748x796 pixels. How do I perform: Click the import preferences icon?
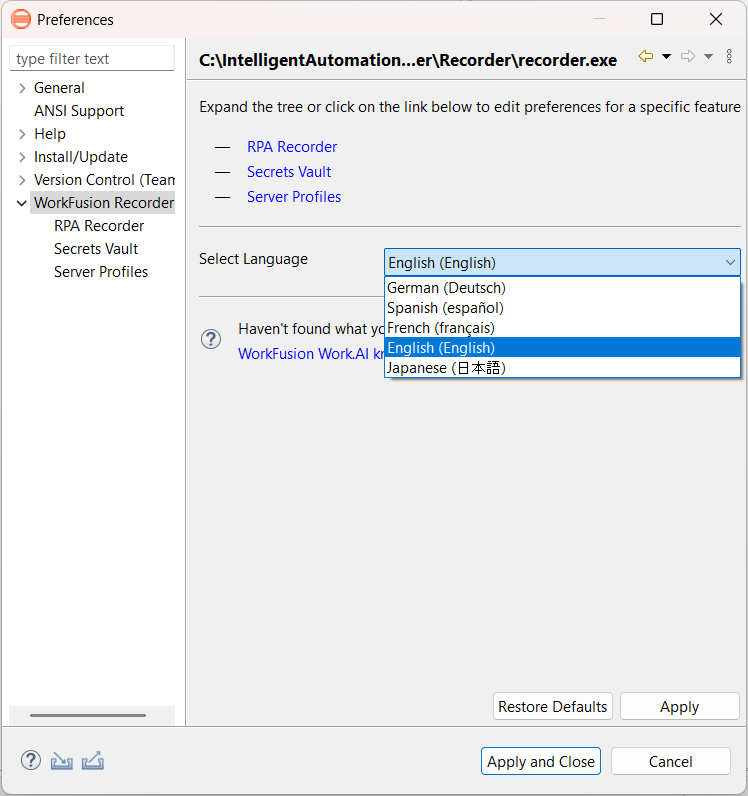pos(61,760)
